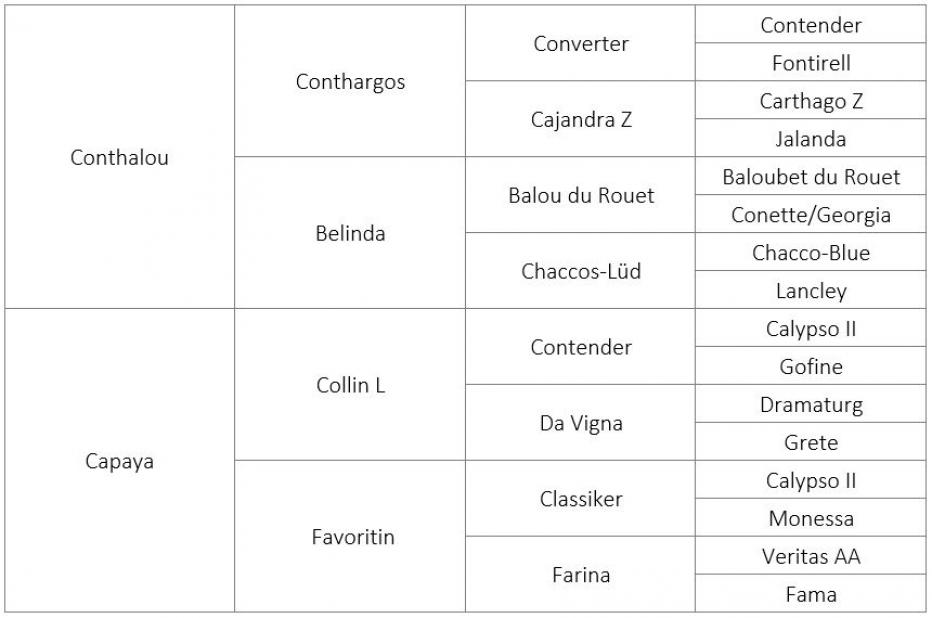Select the Favoritin cell
932x618 pixels.
pyautogui.click(x=350, y=537)
